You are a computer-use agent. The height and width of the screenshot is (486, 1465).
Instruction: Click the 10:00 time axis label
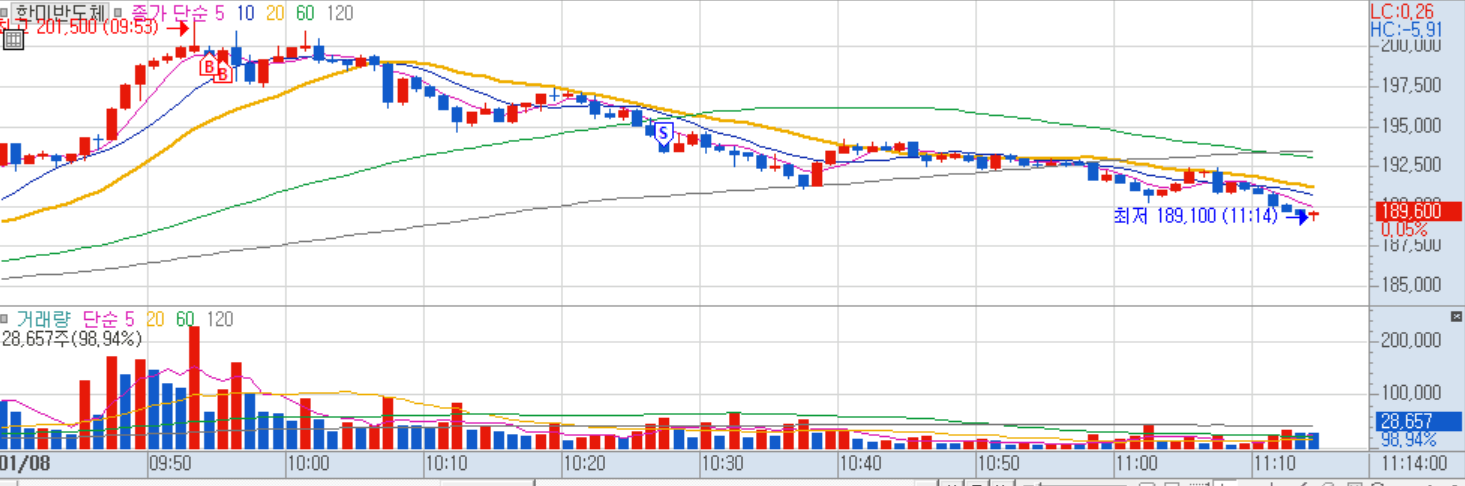309,463
